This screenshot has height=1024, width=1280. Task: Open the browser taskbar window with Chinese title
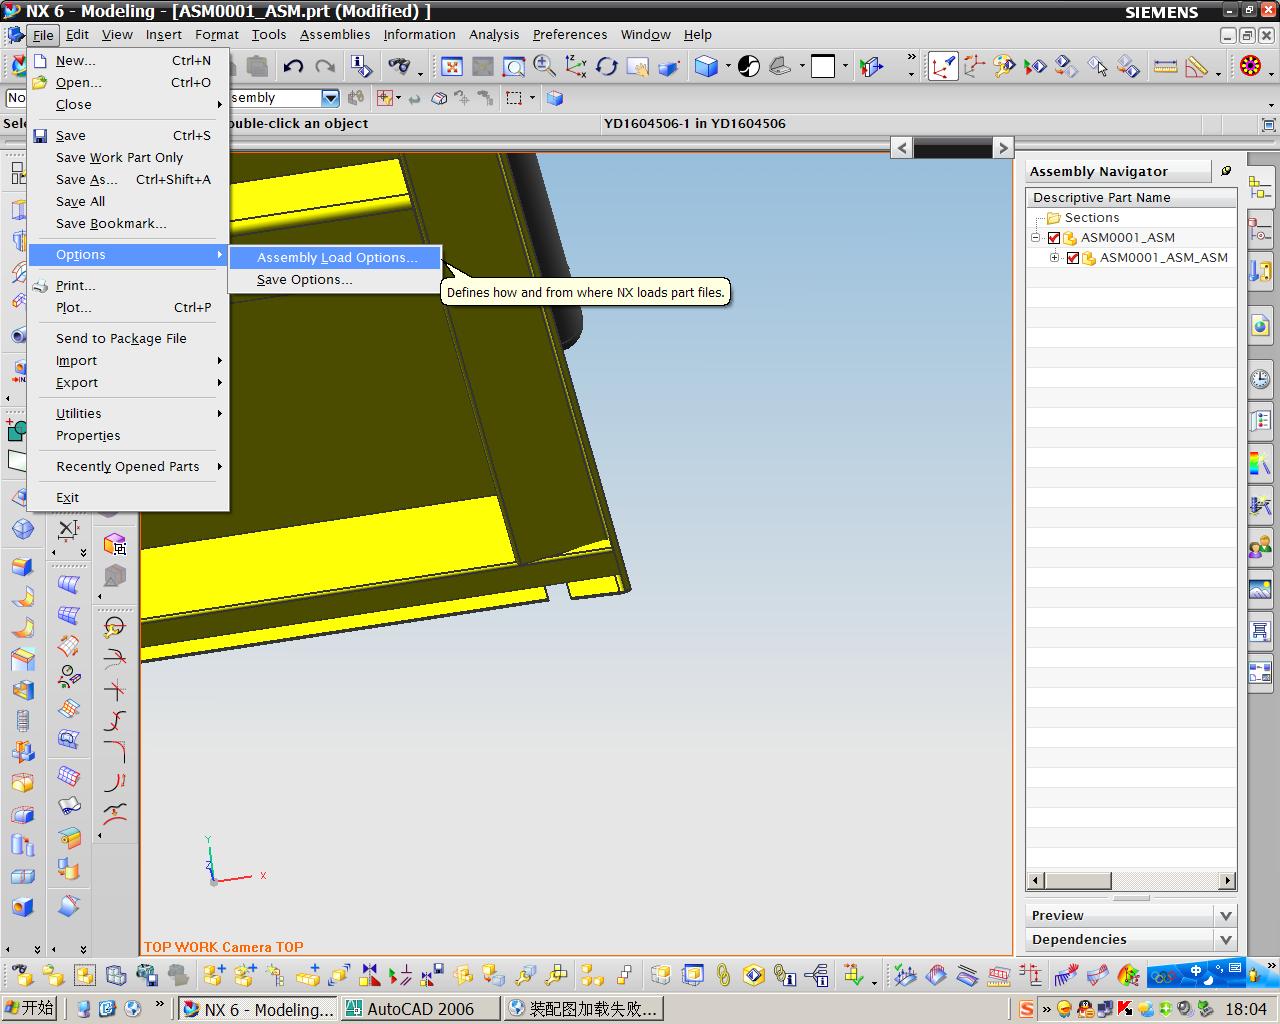(583, 1009)
